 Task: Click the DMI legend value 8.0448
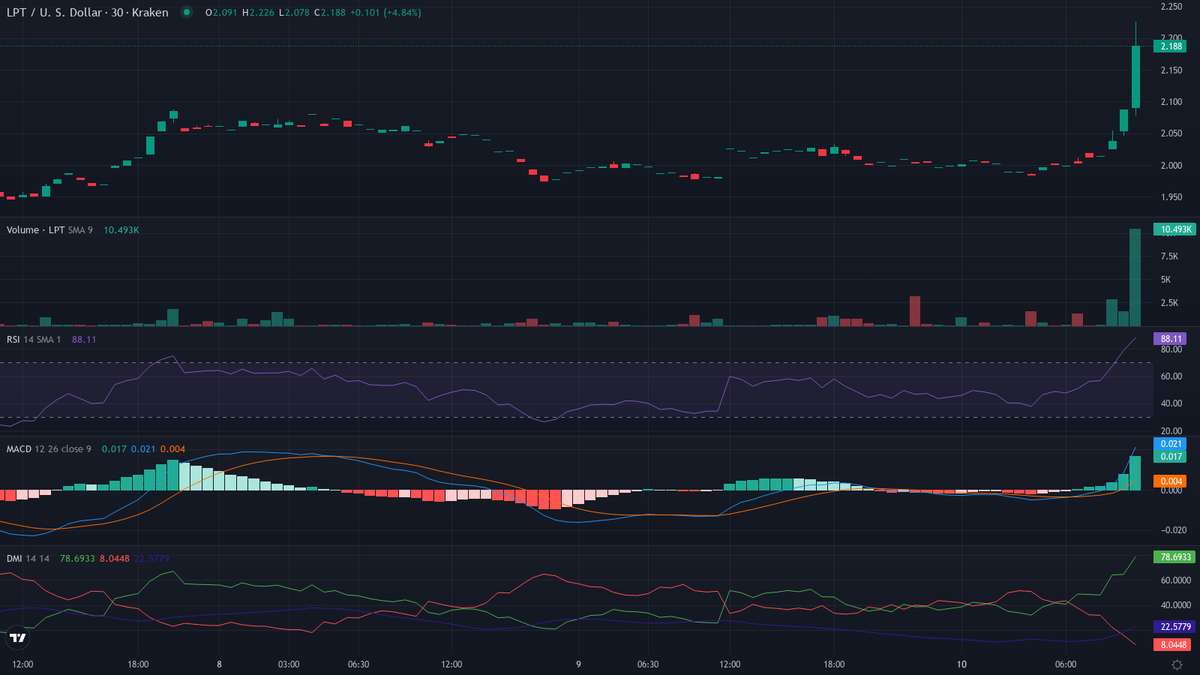(x=114, y=559)
